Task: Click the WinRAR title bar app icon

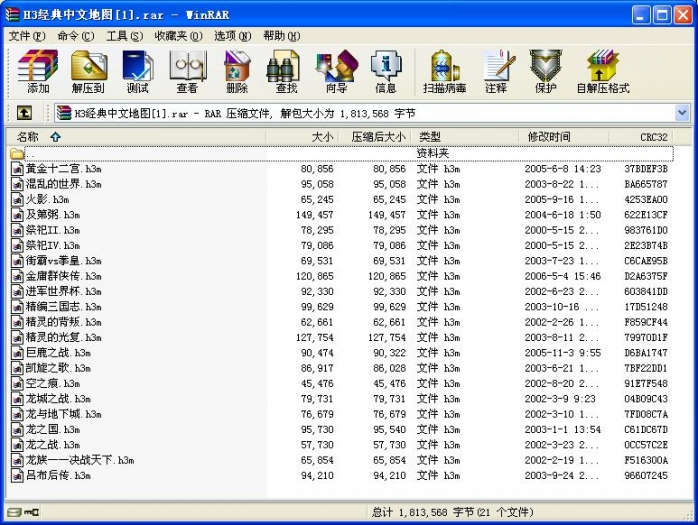Action: (13, 14)
